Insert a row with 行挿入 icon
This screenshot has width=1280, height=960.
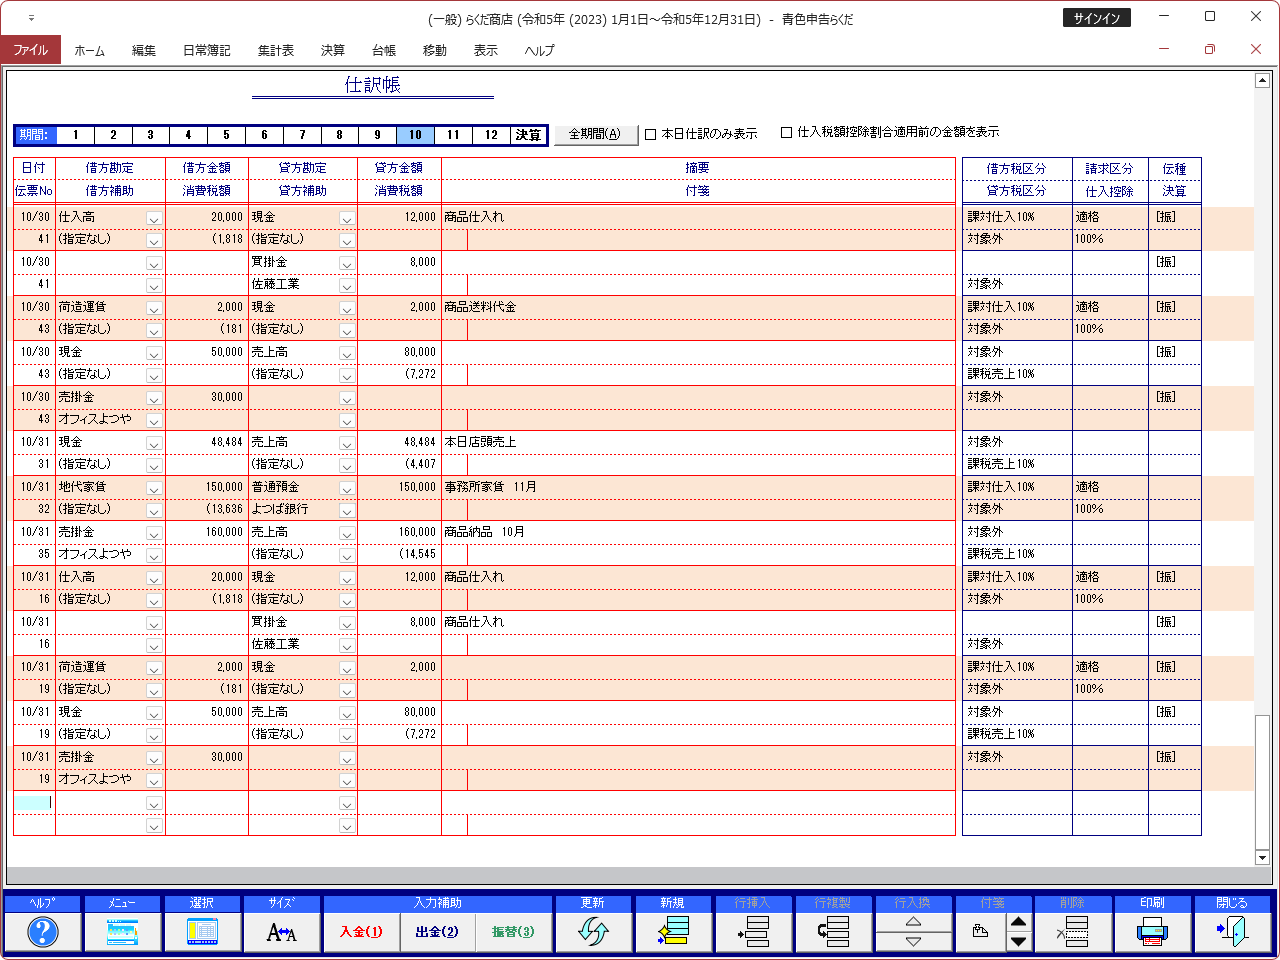coord(753,932)
